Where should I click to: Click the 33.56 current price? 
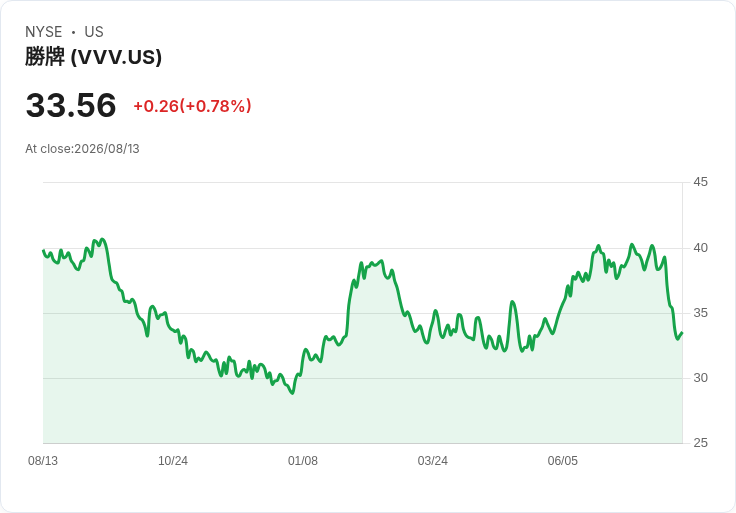[x=71, y=105]
